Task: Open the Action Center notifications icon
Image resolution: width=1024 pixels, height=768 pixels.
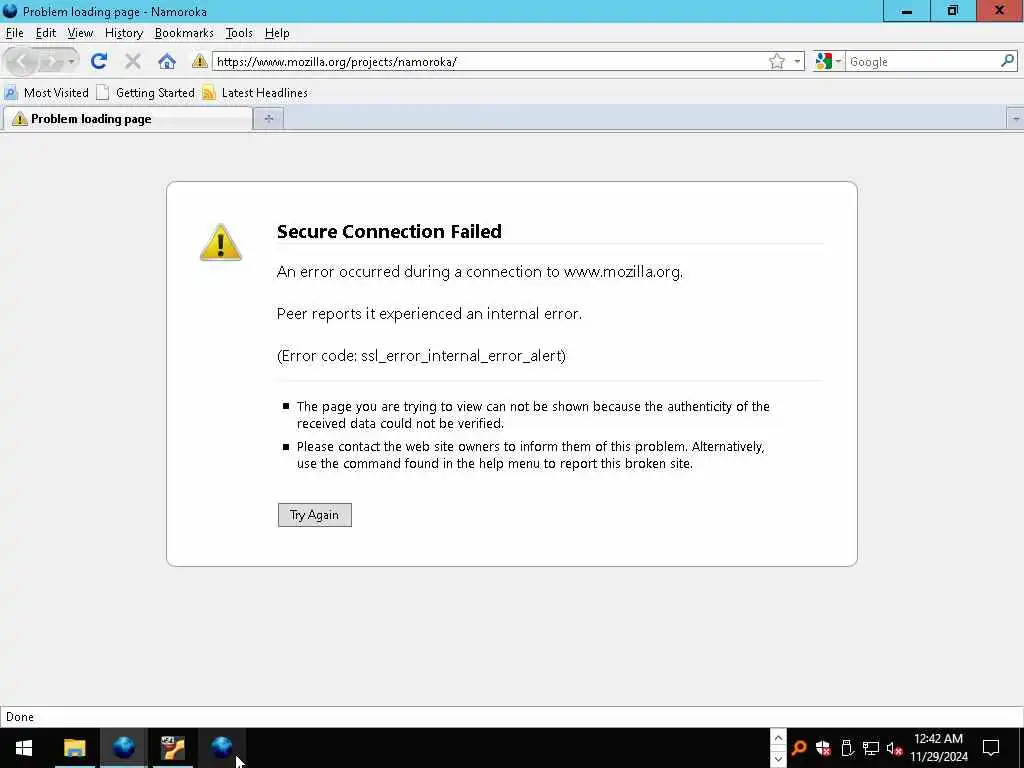Action: 991,748
